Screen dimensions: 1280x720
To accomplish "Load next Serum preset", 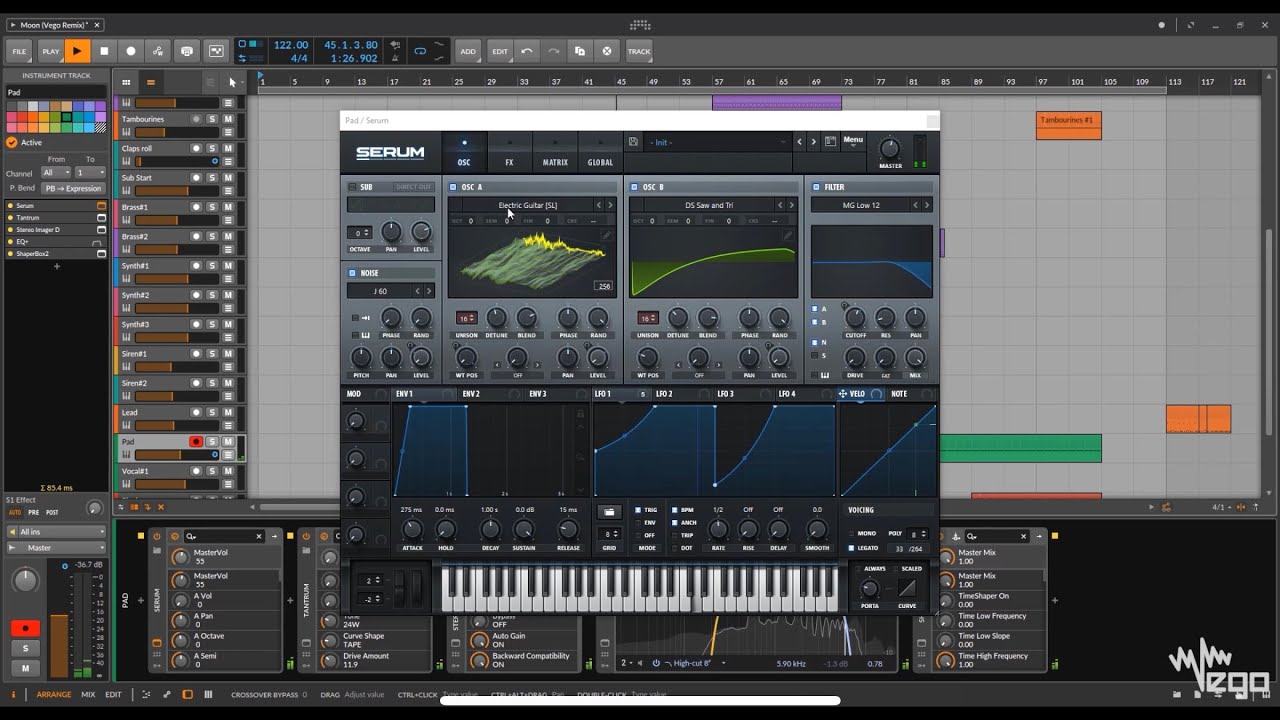I will (813, 142).
